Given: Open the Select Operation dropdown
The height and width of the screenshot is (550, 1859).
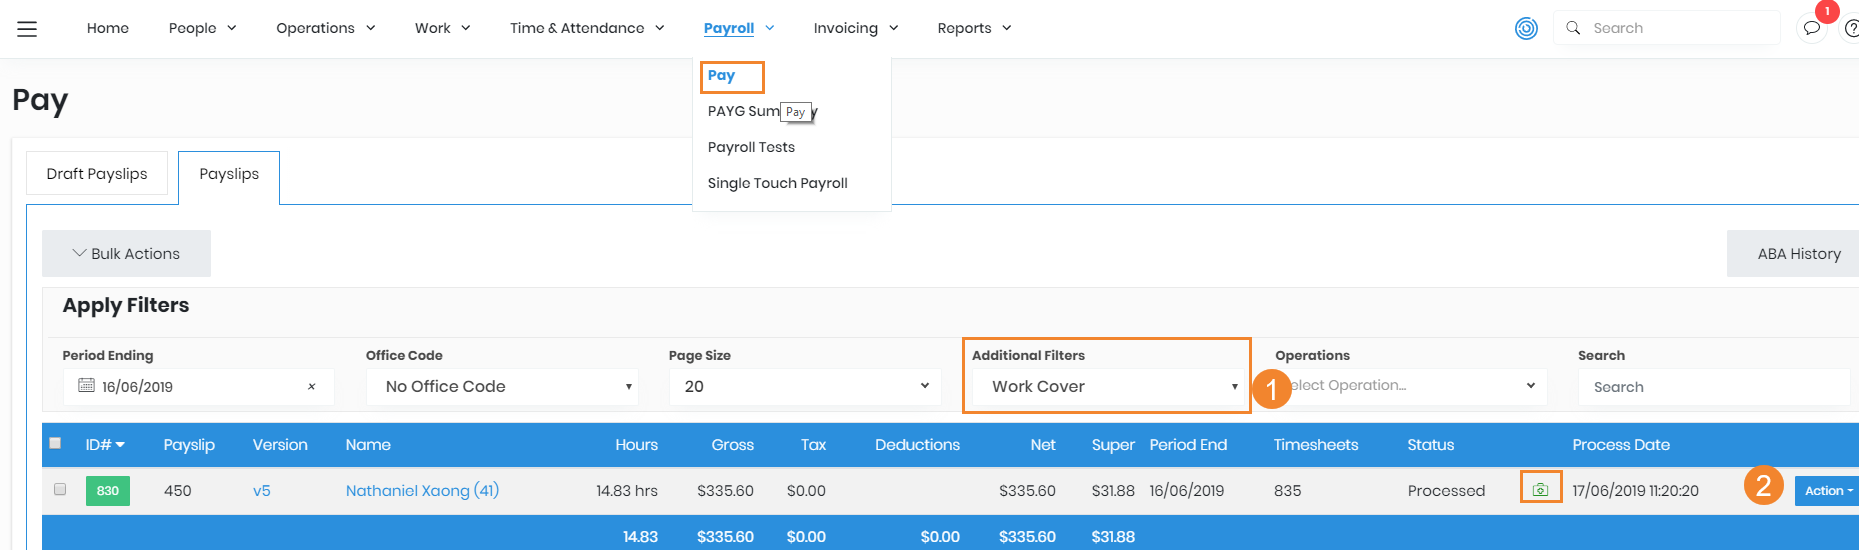Looking at the screenshot, I should 1412,386.
